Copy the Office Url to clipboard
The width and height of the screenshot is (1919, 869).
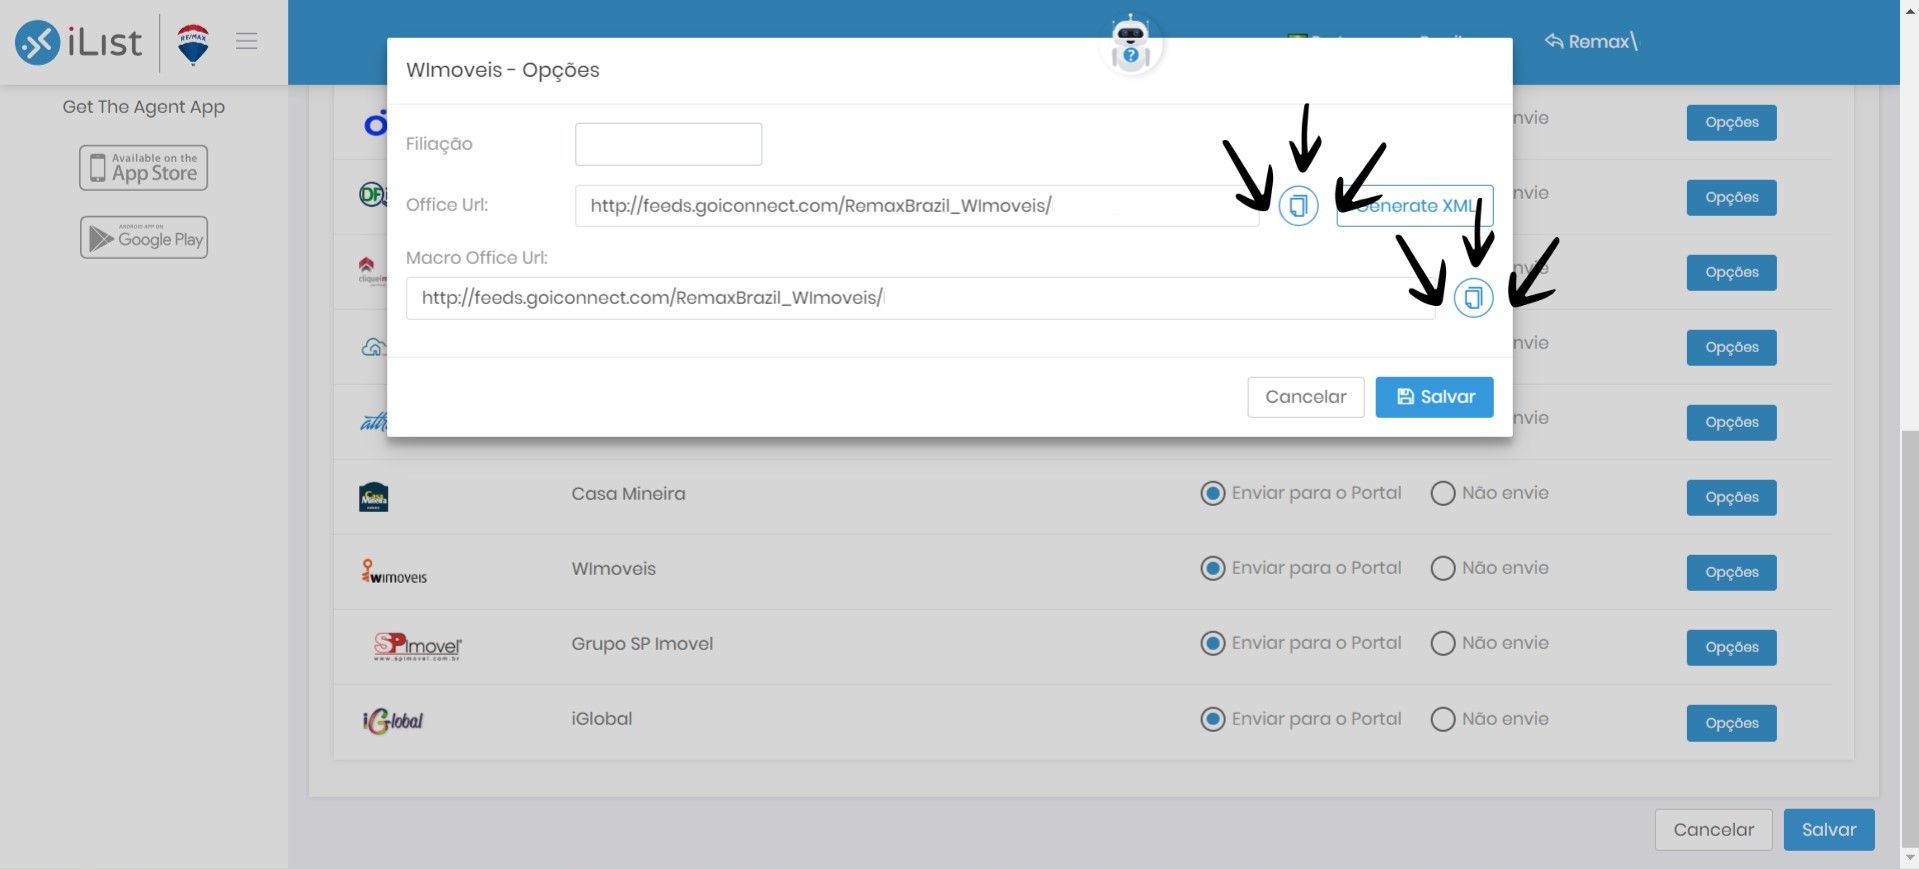1298,206
